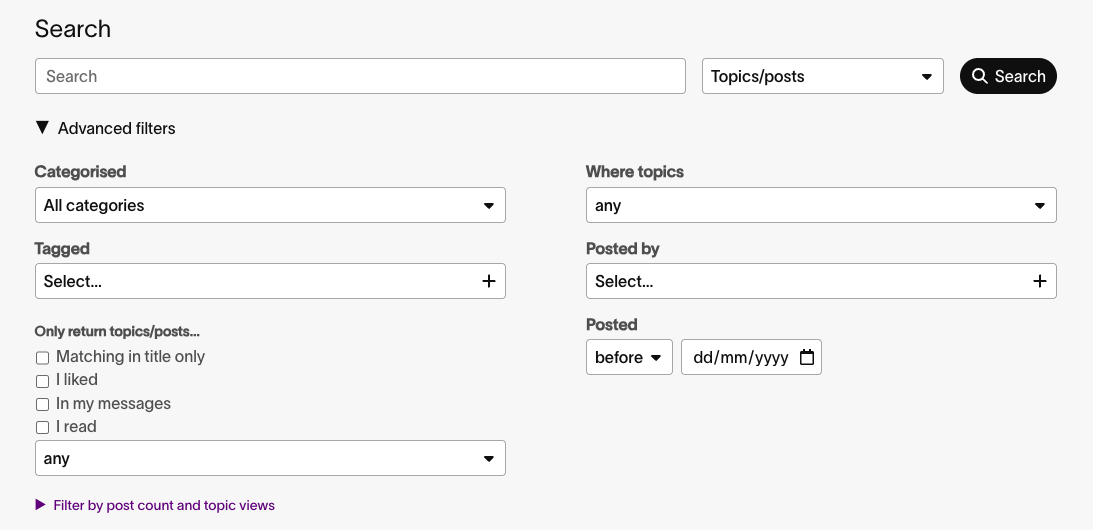
Task: Click the dd/mm/yyyy date input
Action: 740,357
